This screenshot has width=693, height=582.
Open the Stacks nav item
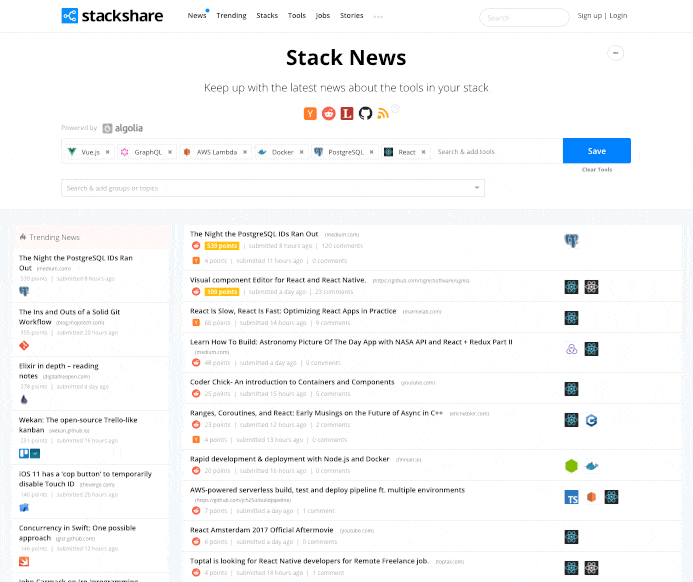[x=267, y=15]
